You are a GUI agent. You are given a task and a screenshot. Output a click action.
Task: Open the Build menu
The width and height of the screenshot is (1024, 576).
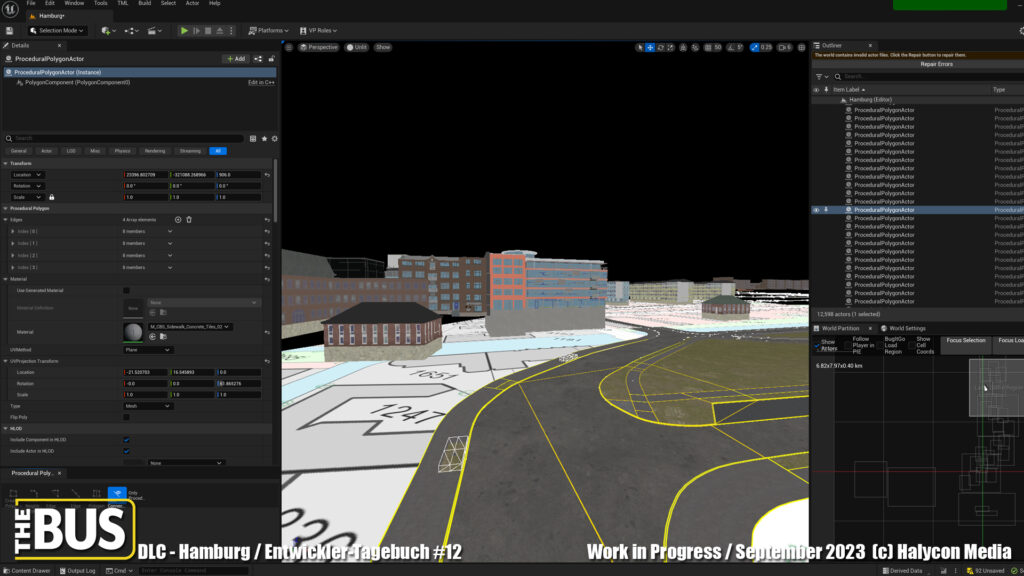144,4
